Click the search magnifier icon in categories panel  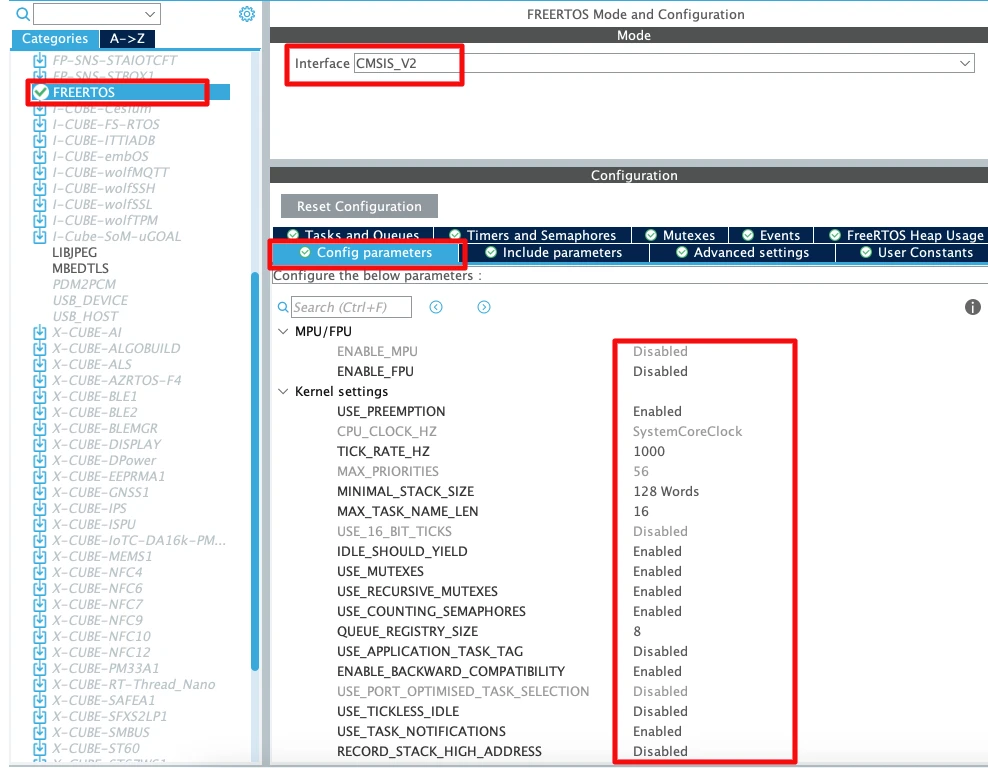[23, 14]
